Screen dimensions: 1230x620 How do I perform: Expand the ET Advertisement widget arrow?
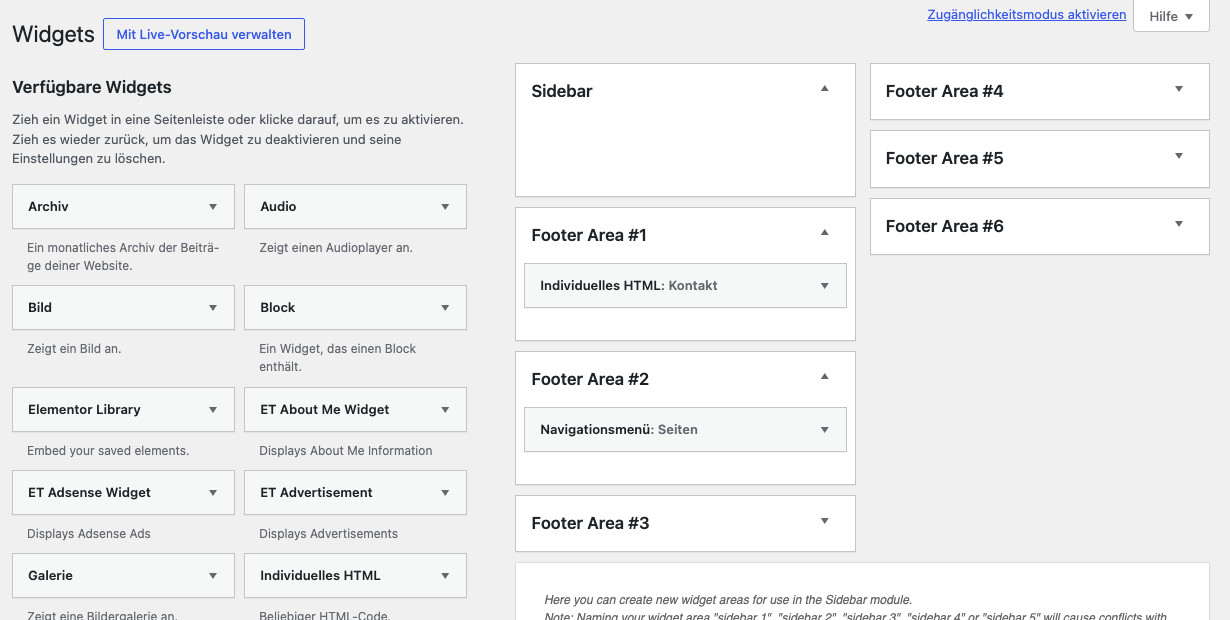click(x=445, y=493)
